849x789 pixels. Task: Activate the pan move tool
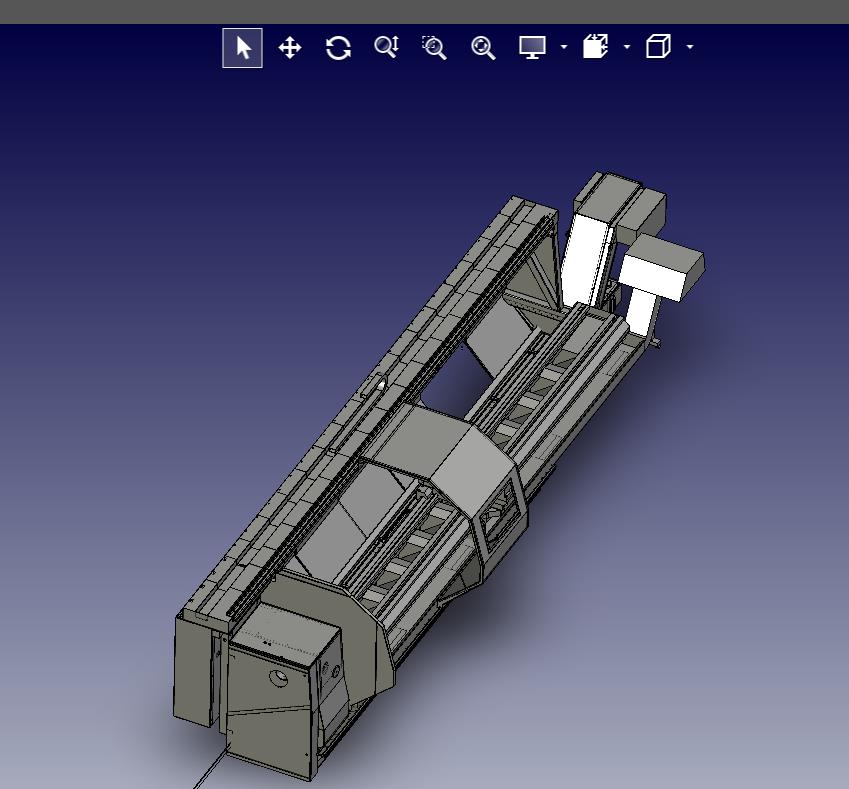coord(290,48)
